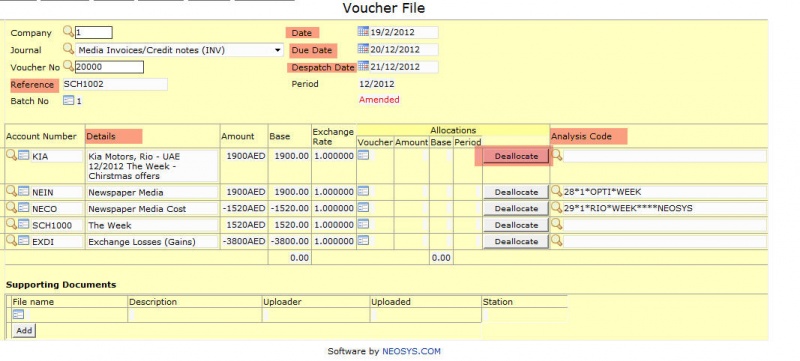Open the list icon beside the NEIN account

23,191
